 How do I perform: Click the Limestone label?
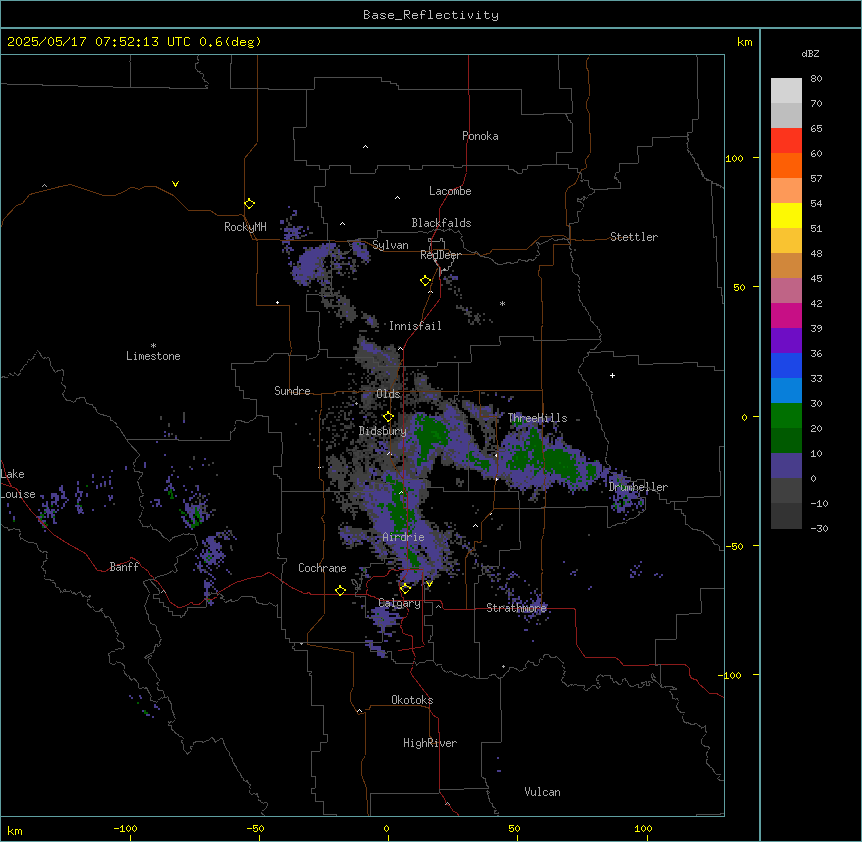point(153,356)
